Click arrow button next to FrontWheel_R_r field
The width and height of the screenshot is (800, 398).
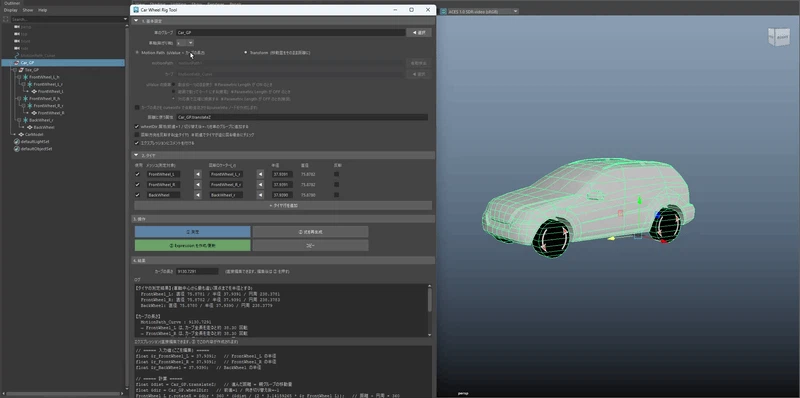260,184
